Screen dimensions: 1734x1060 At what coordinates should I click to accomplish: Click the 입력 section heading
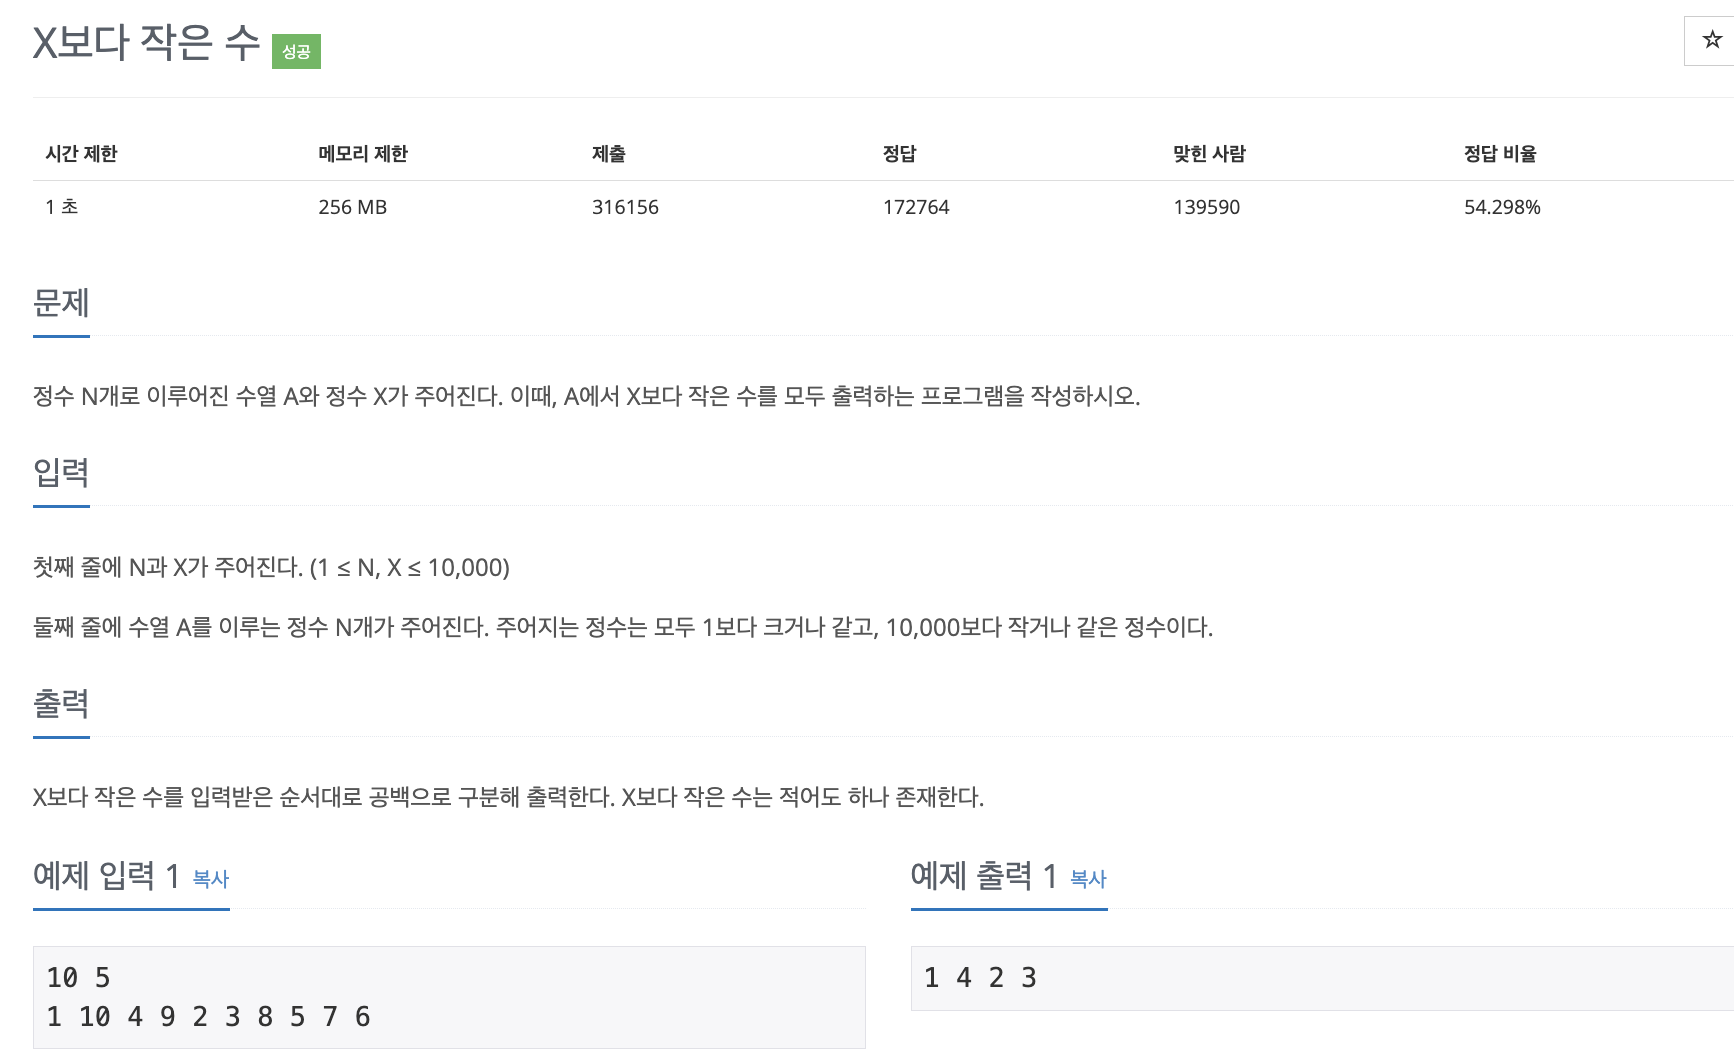(x=61, y=472)
